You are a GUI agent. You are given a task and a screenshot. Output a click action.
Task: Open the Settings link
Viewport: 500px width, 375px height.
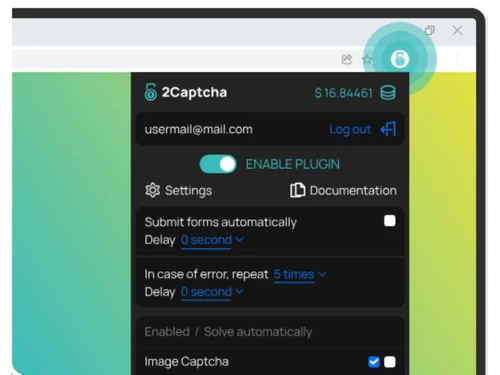(x=188, y=191)
